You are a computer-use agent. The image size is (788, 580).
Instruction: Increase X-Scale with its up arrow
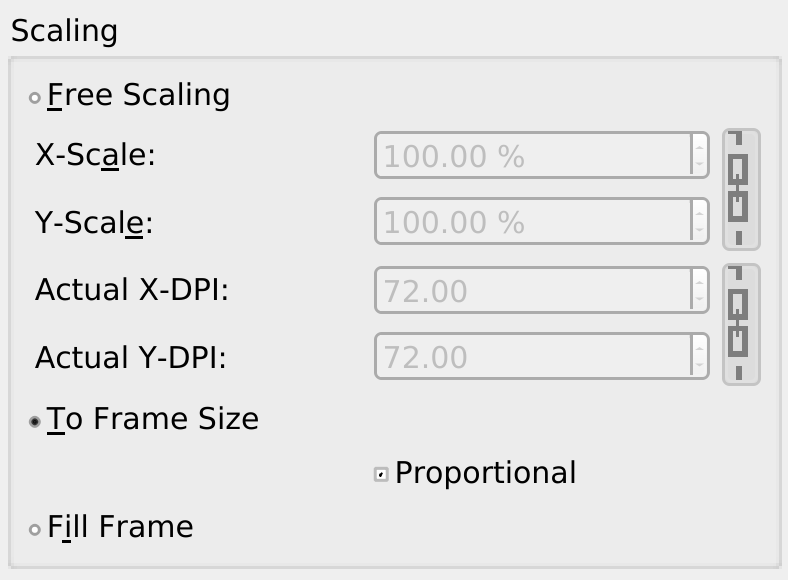pos(699,146)
